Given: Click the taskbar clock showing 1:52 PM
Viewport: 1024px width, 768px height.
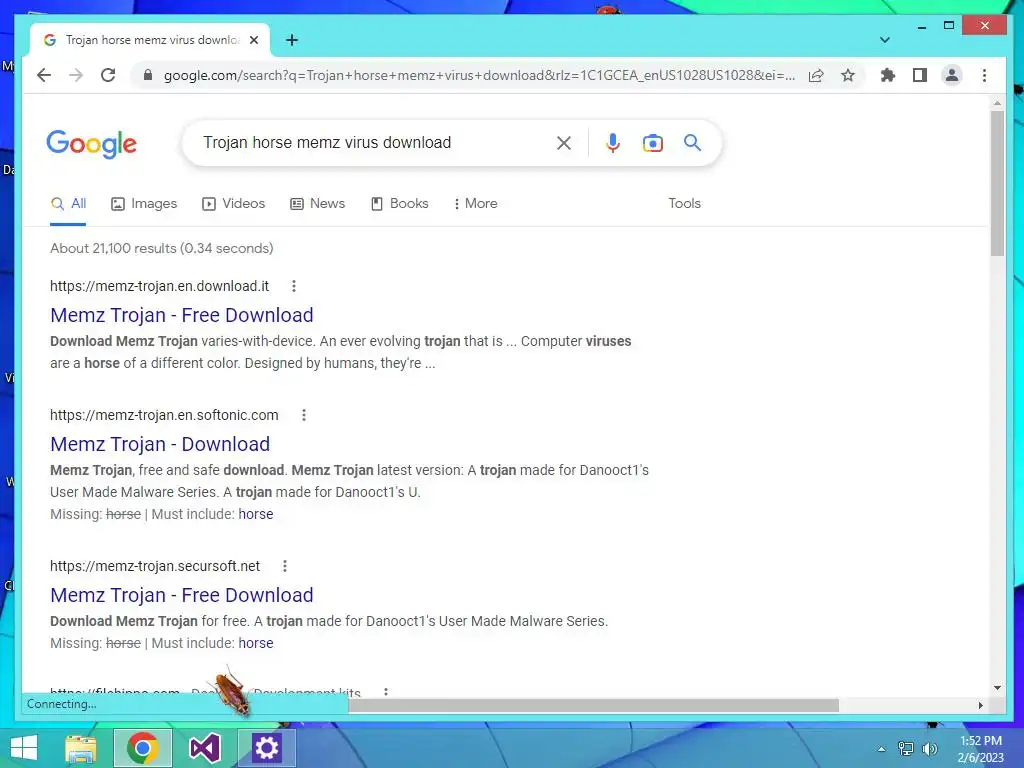Looking at the screenshot, I should (x=980, y=749).
